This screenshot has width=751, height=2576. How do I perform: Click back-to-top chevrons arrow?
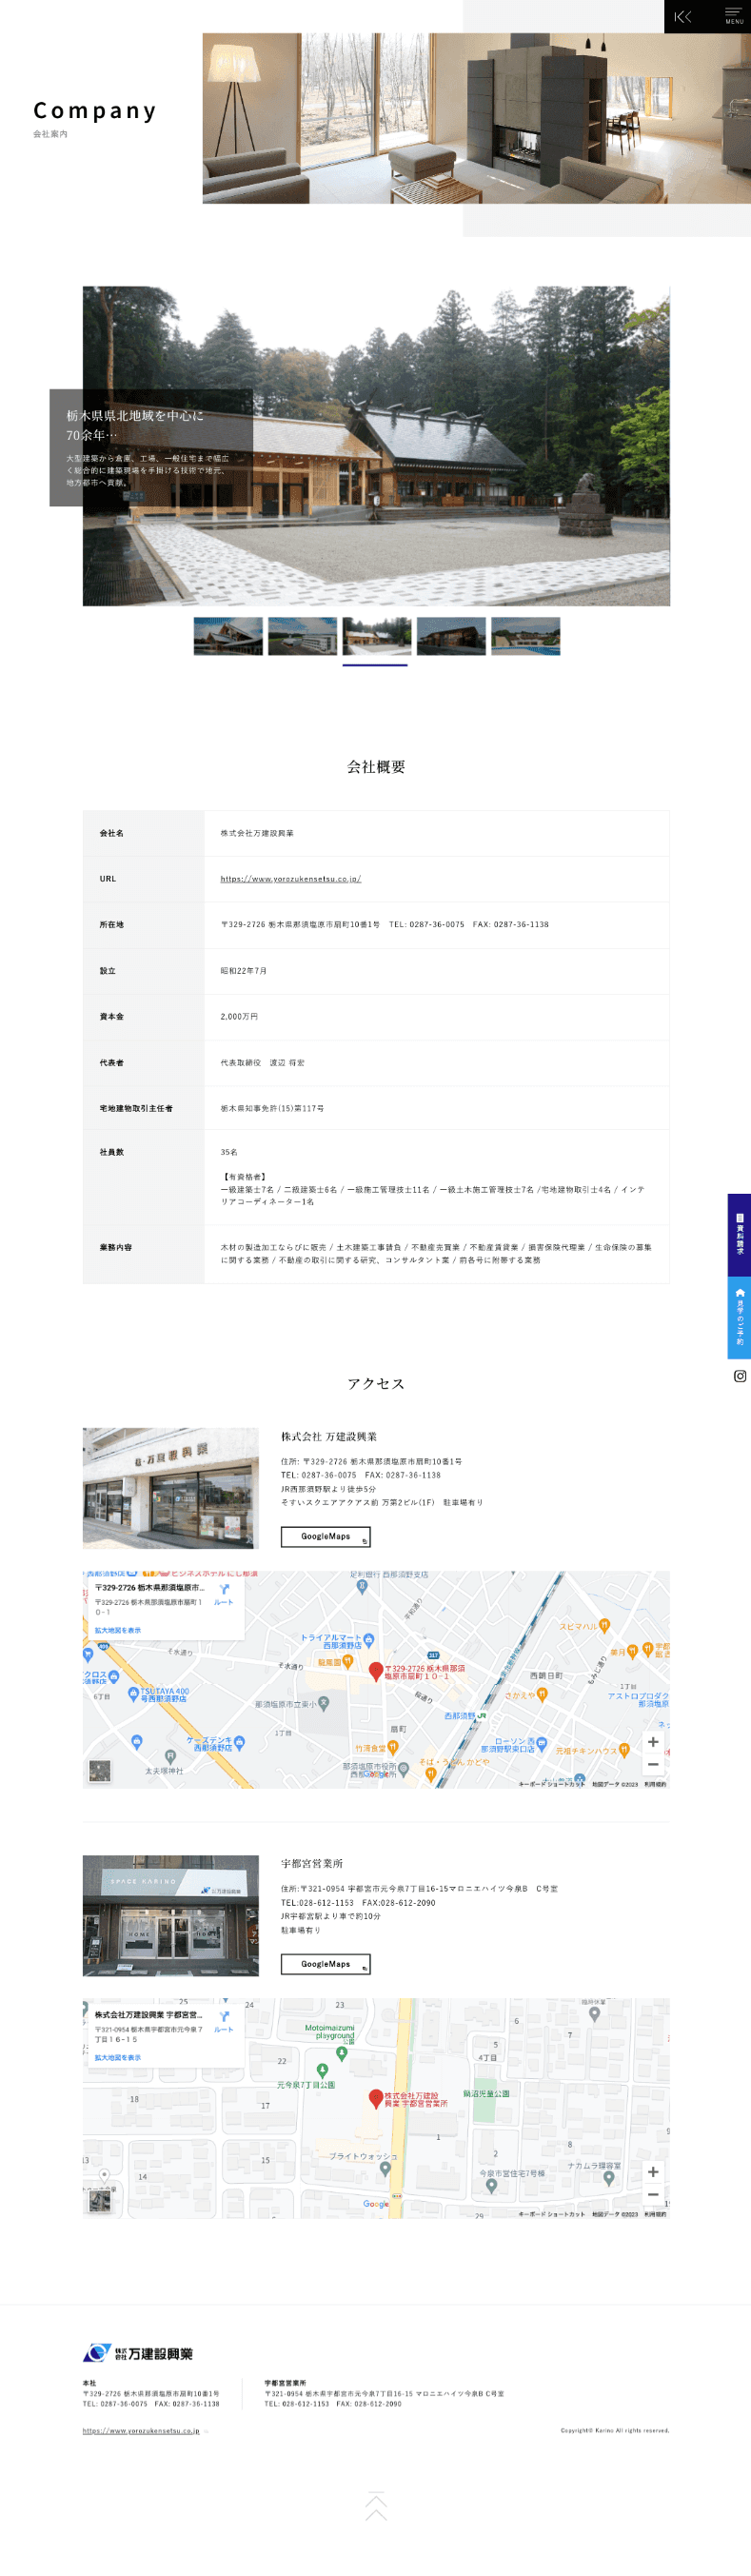376,2506
